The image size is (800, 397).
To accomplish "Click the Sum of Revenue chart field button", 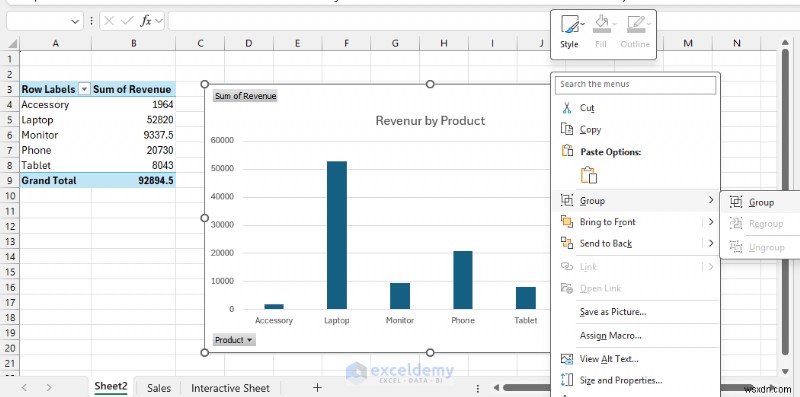I will tap(245, 96).
